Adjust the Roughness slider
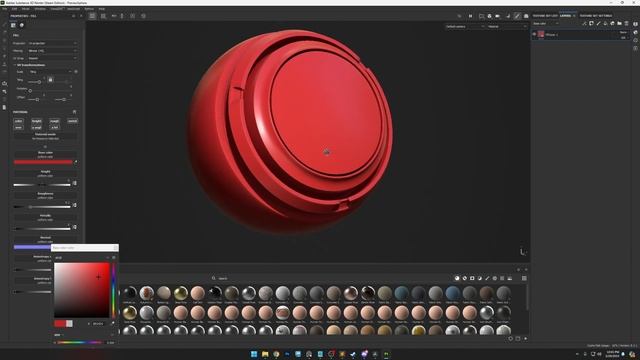Image resolution: width=640 pixels, height=360 pixels. 42,207
